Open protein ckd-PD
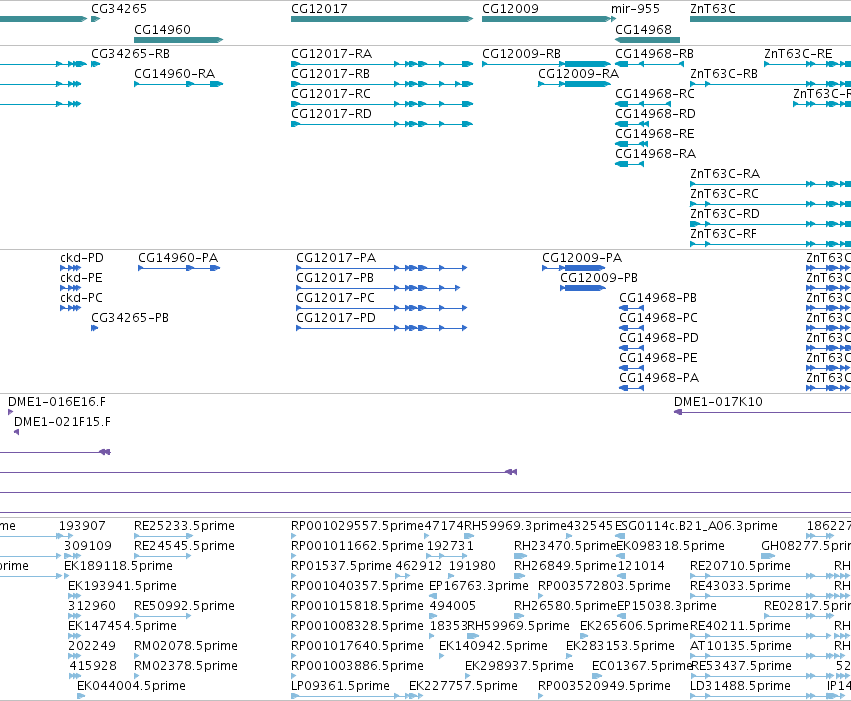 [81, 258]
